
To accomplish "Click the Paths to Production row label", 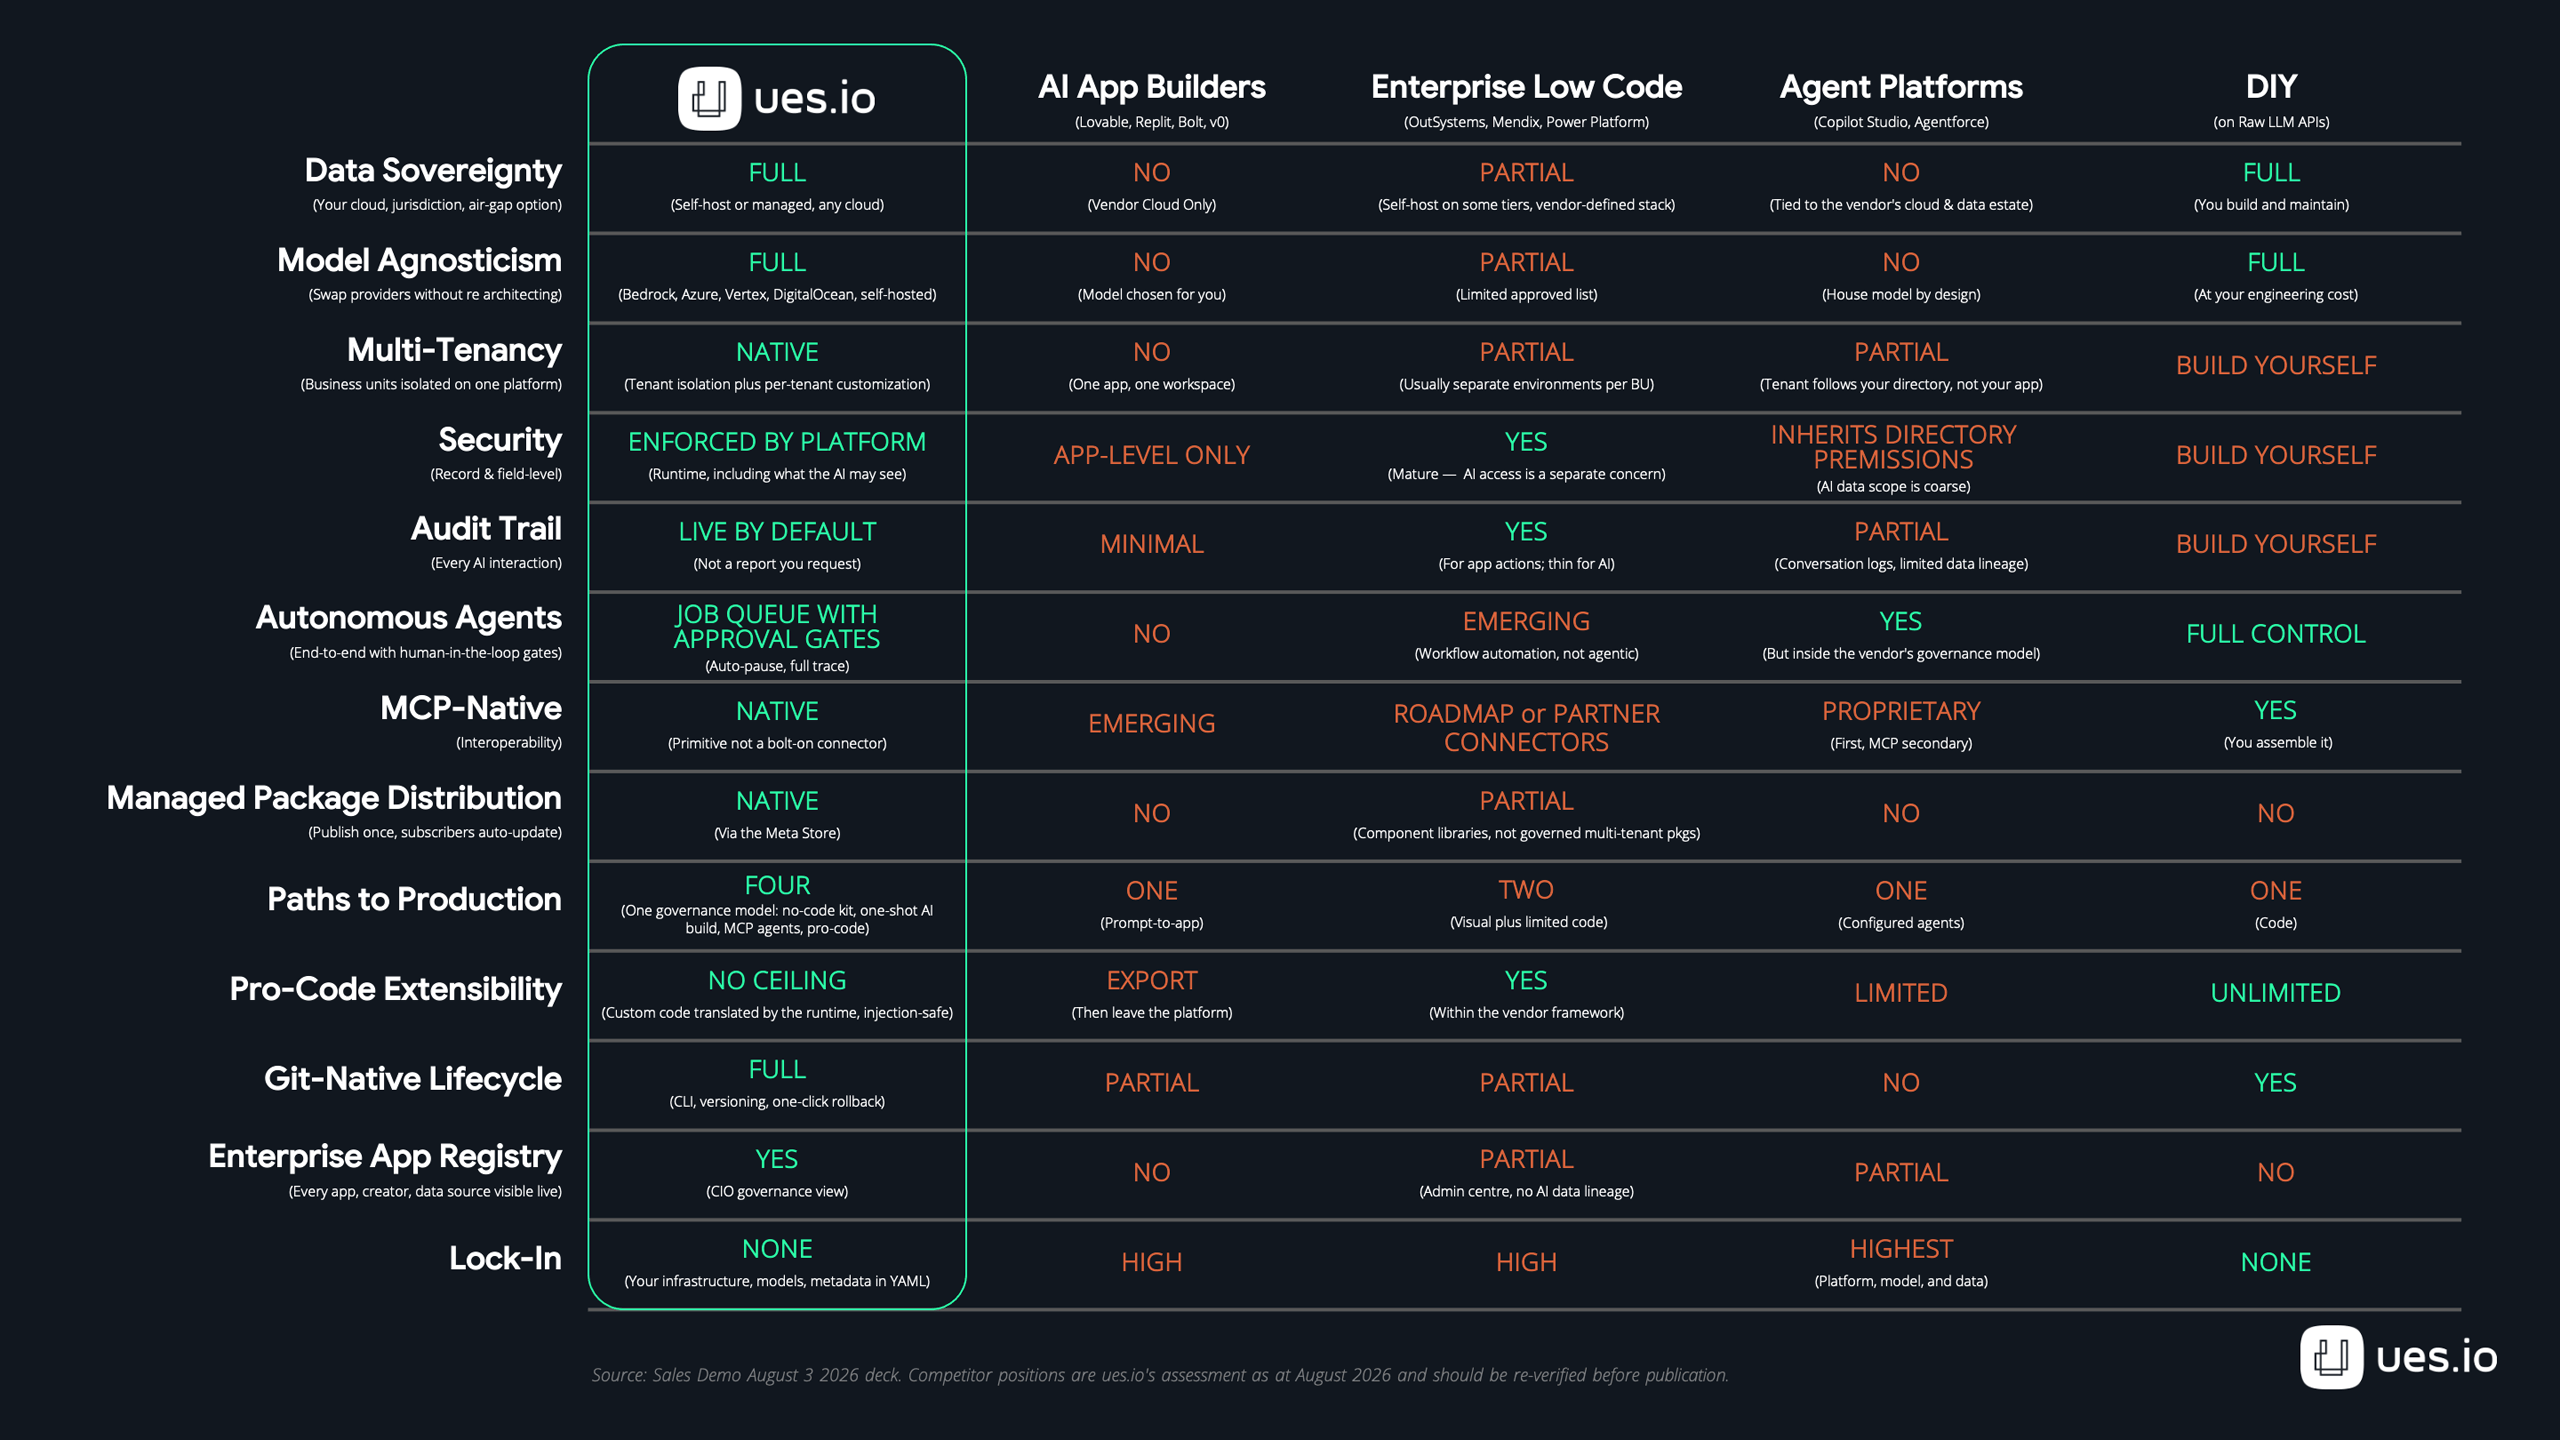I will [414, 899].
